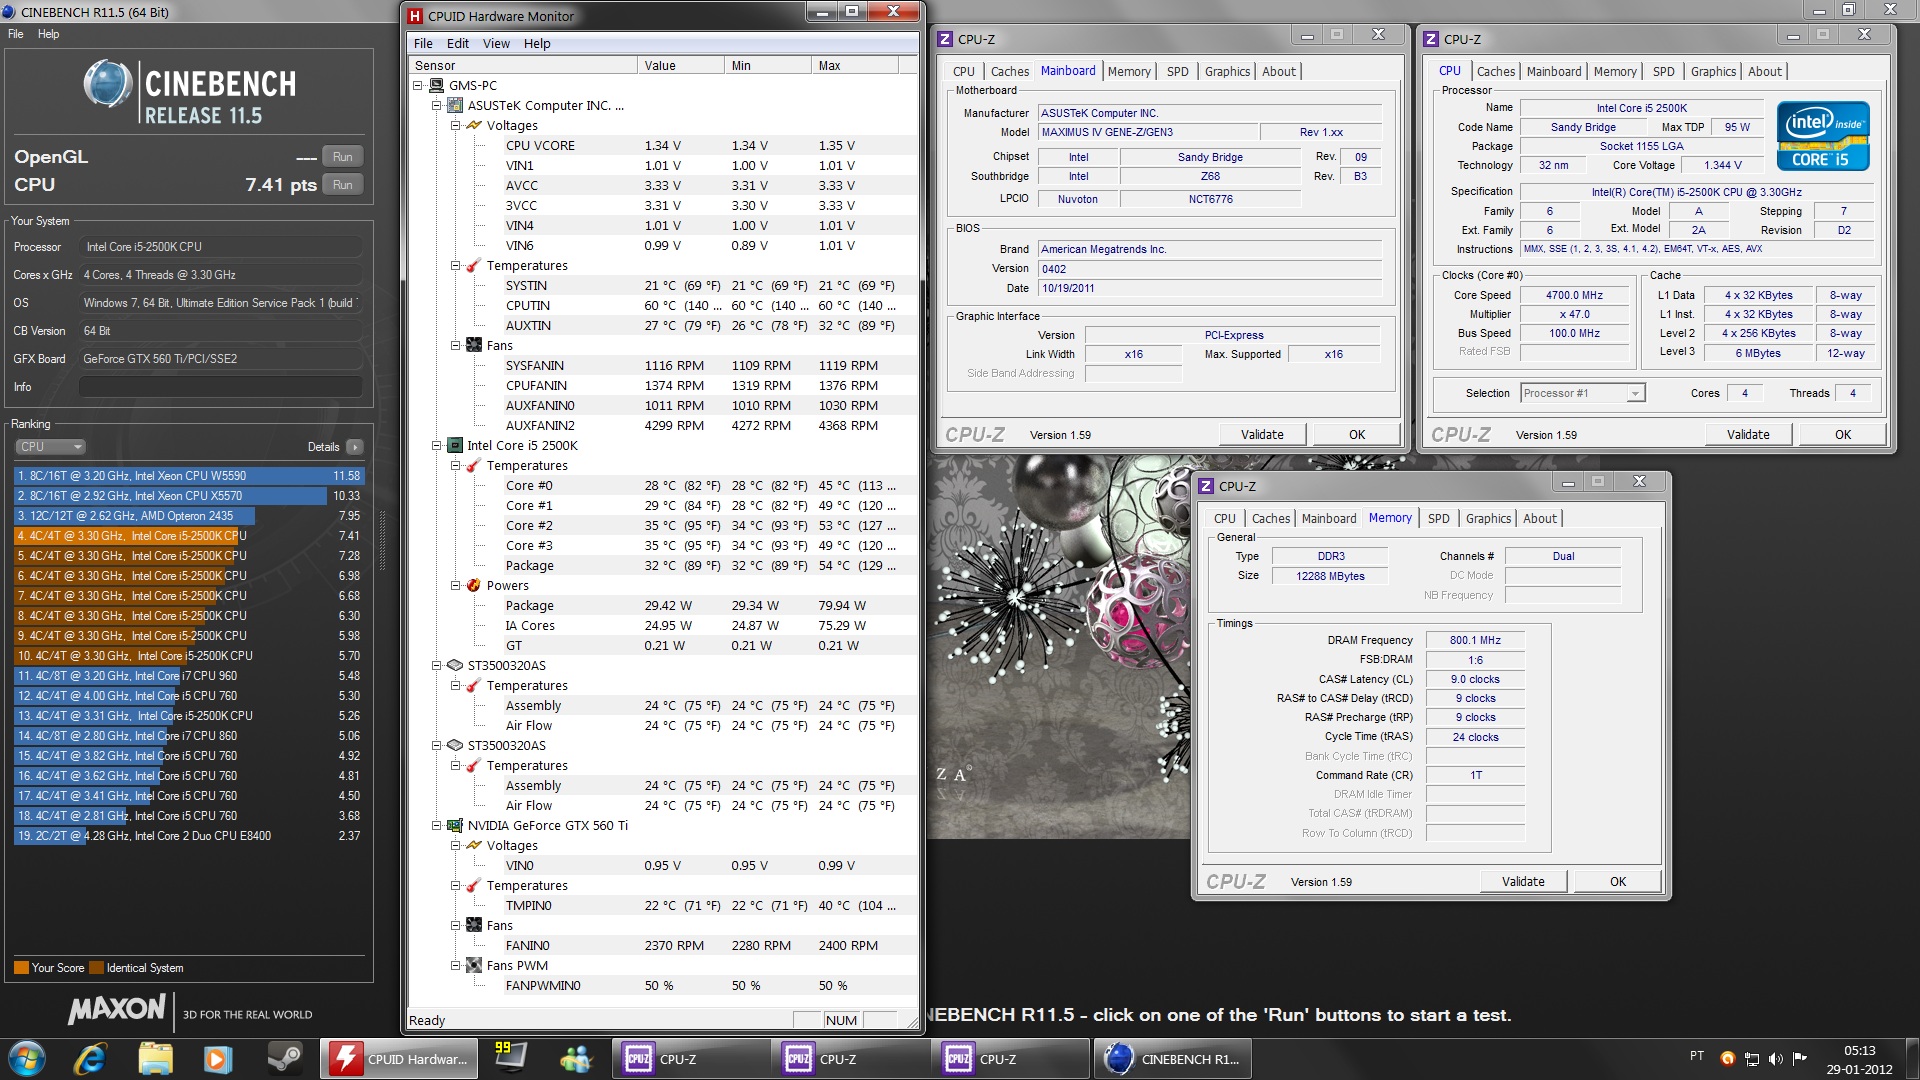
Task: Launch Internet Explorer from the taskbar
Action: tap(90, 1058)
